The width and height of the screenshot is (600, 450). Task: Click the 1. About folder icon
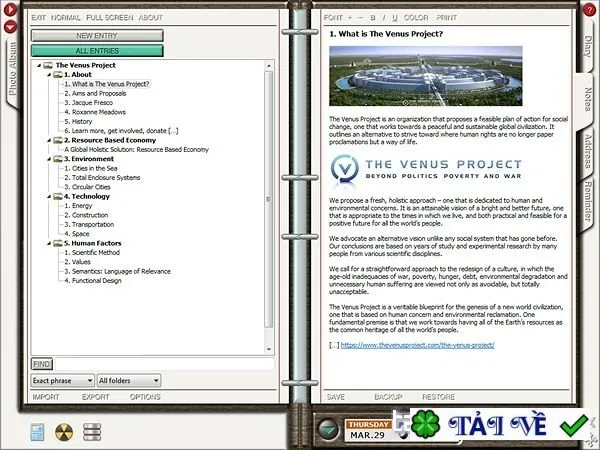tap(58, 75)
